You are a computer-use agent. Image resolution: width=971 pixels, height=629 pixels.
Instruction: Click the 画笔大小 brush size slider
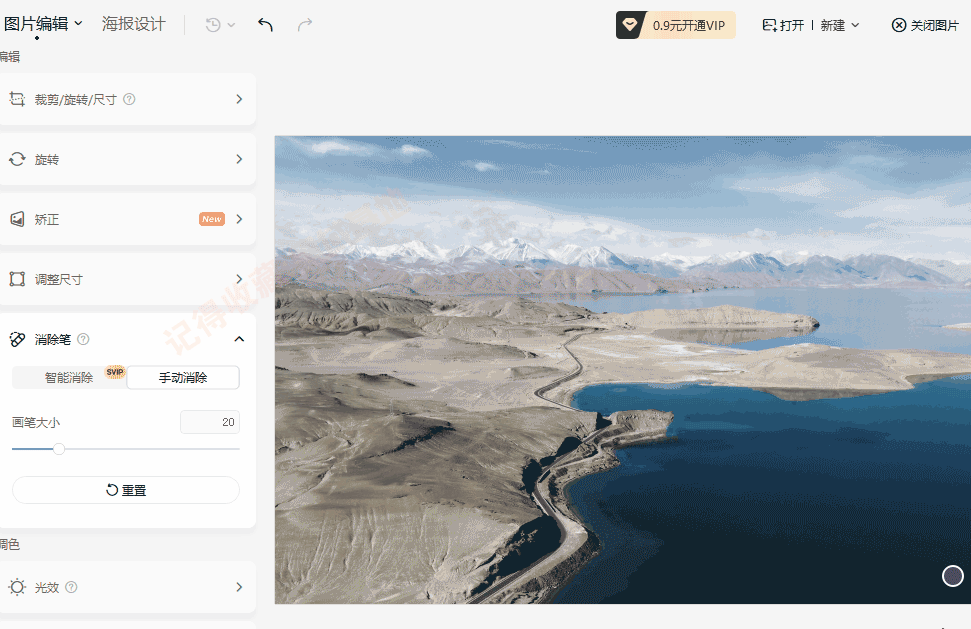pos(126,449)
